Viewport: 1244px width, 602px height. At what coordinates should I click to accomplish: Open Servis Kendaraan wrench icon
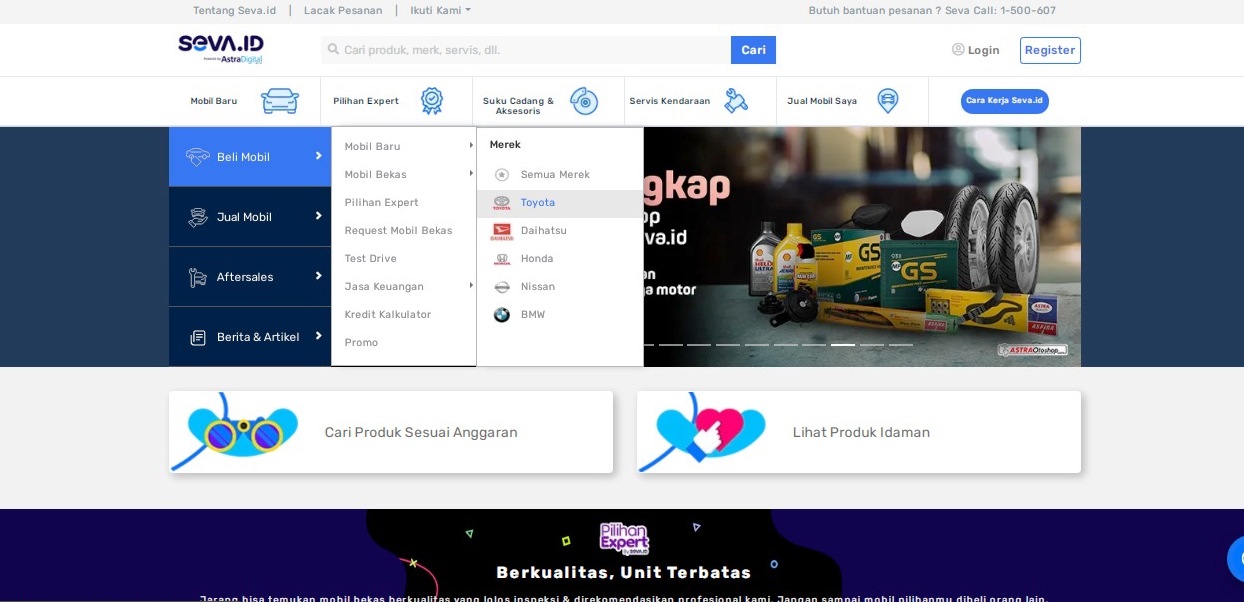[736, 101]
